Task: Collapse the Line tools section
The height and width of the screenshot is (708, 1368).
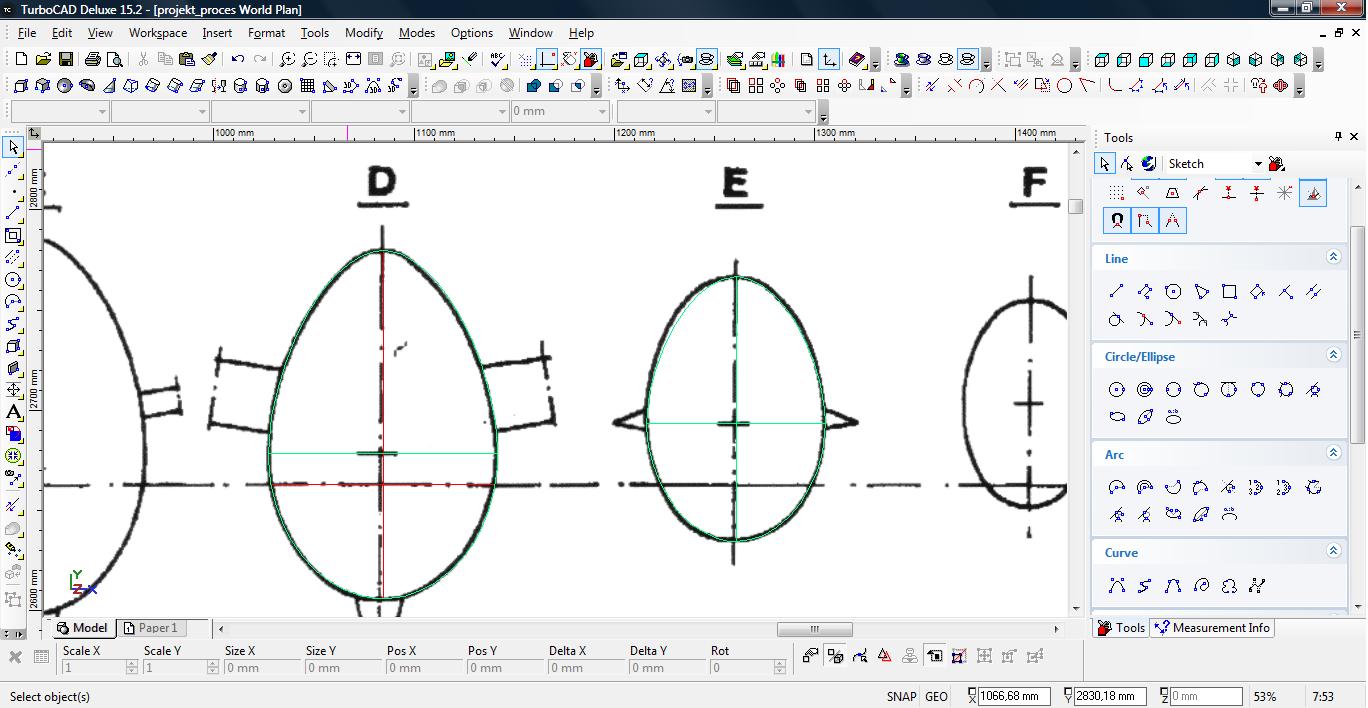Action: (1333, 258)
